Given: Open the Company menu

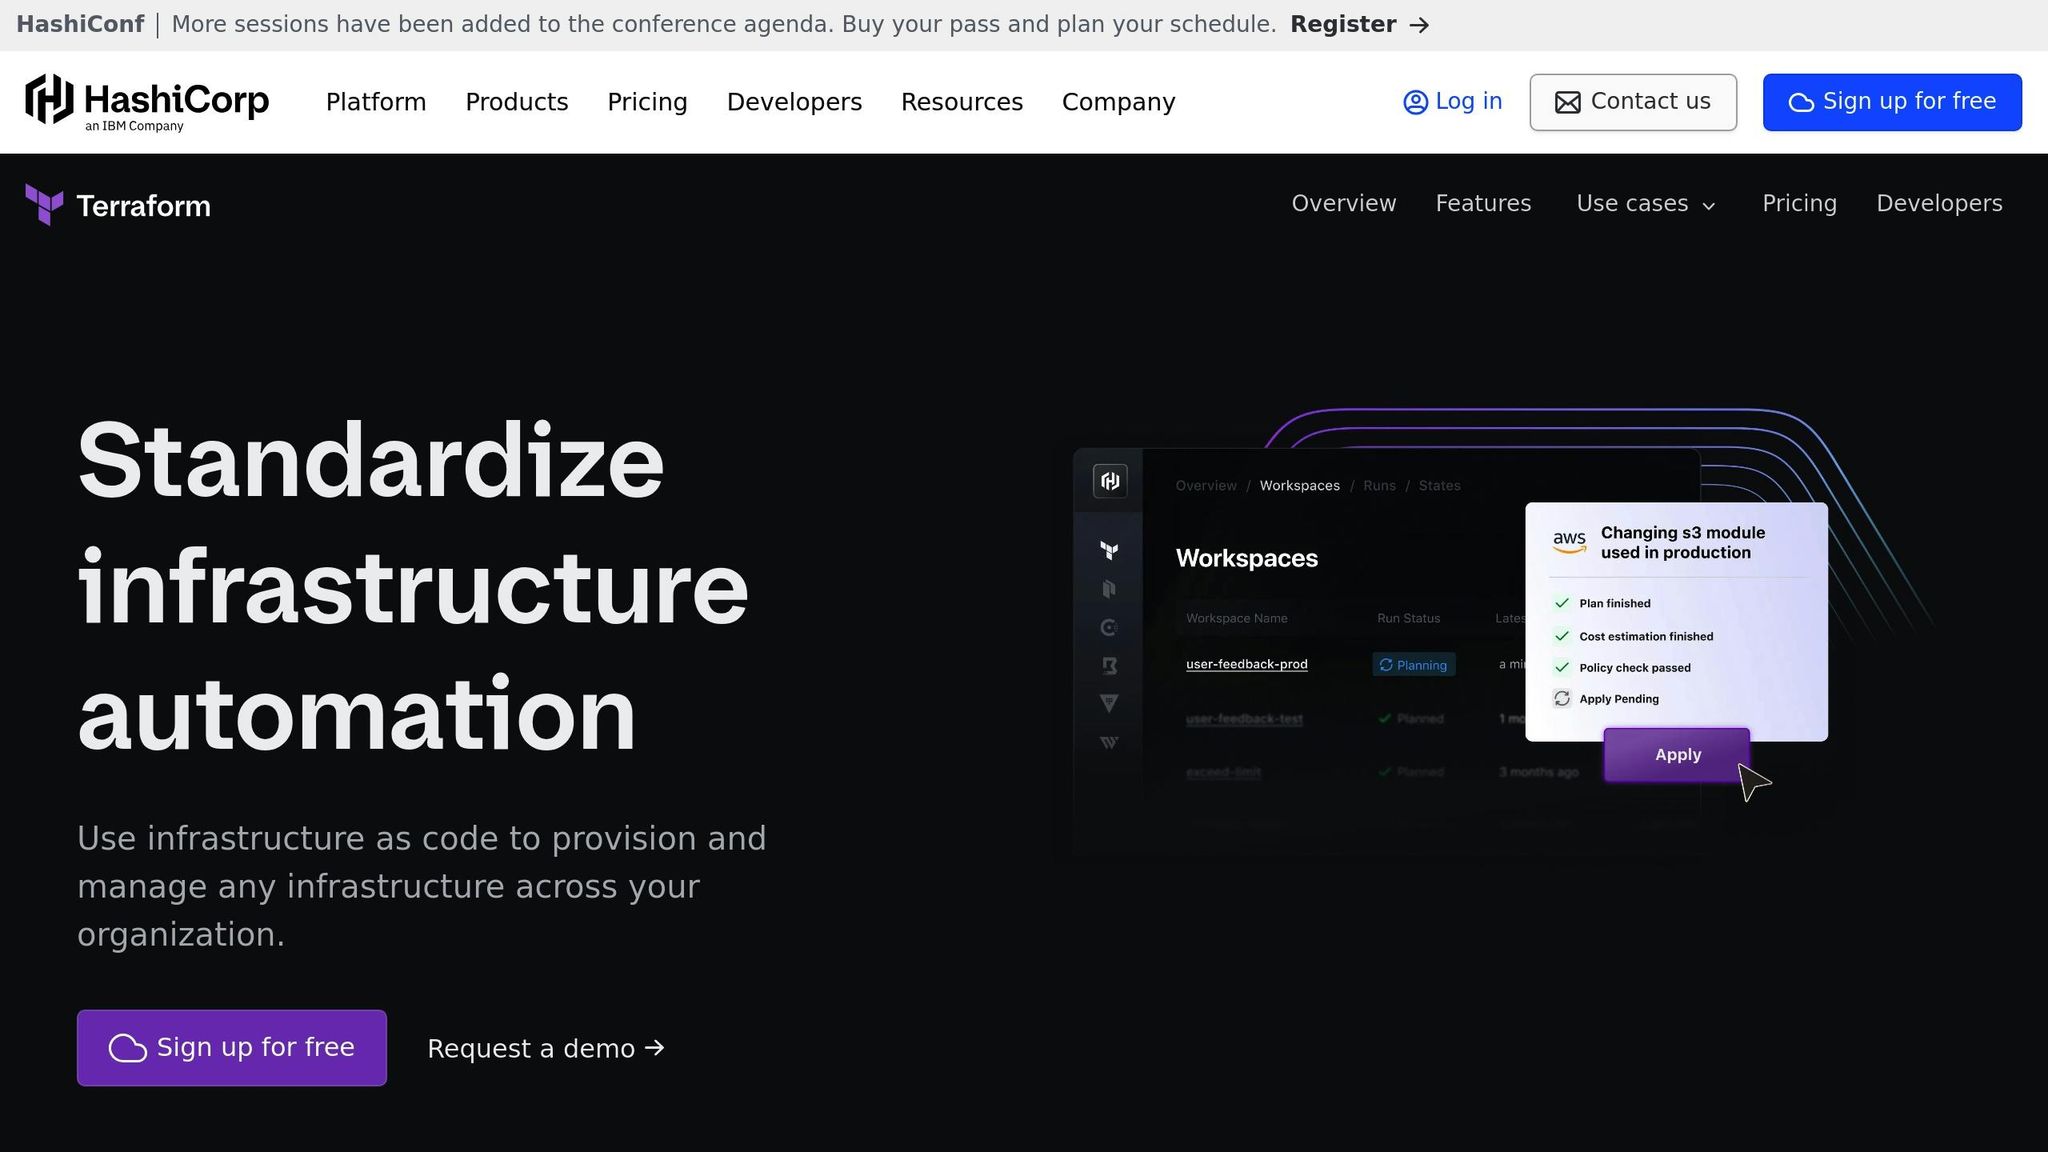Looking at the screenshot, I should (1118, 102).
